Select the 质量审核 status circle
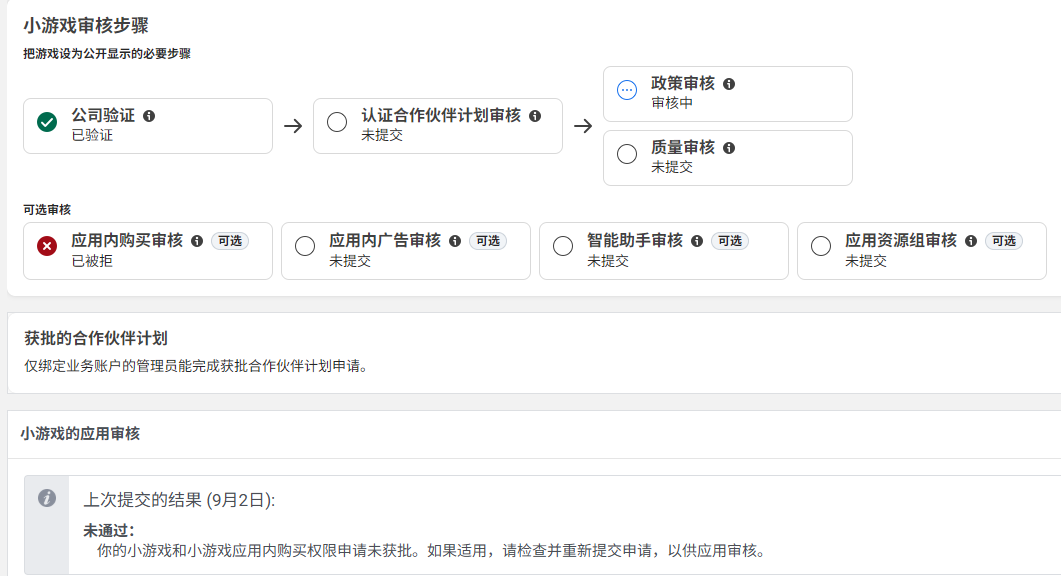 tap(627, 154)
